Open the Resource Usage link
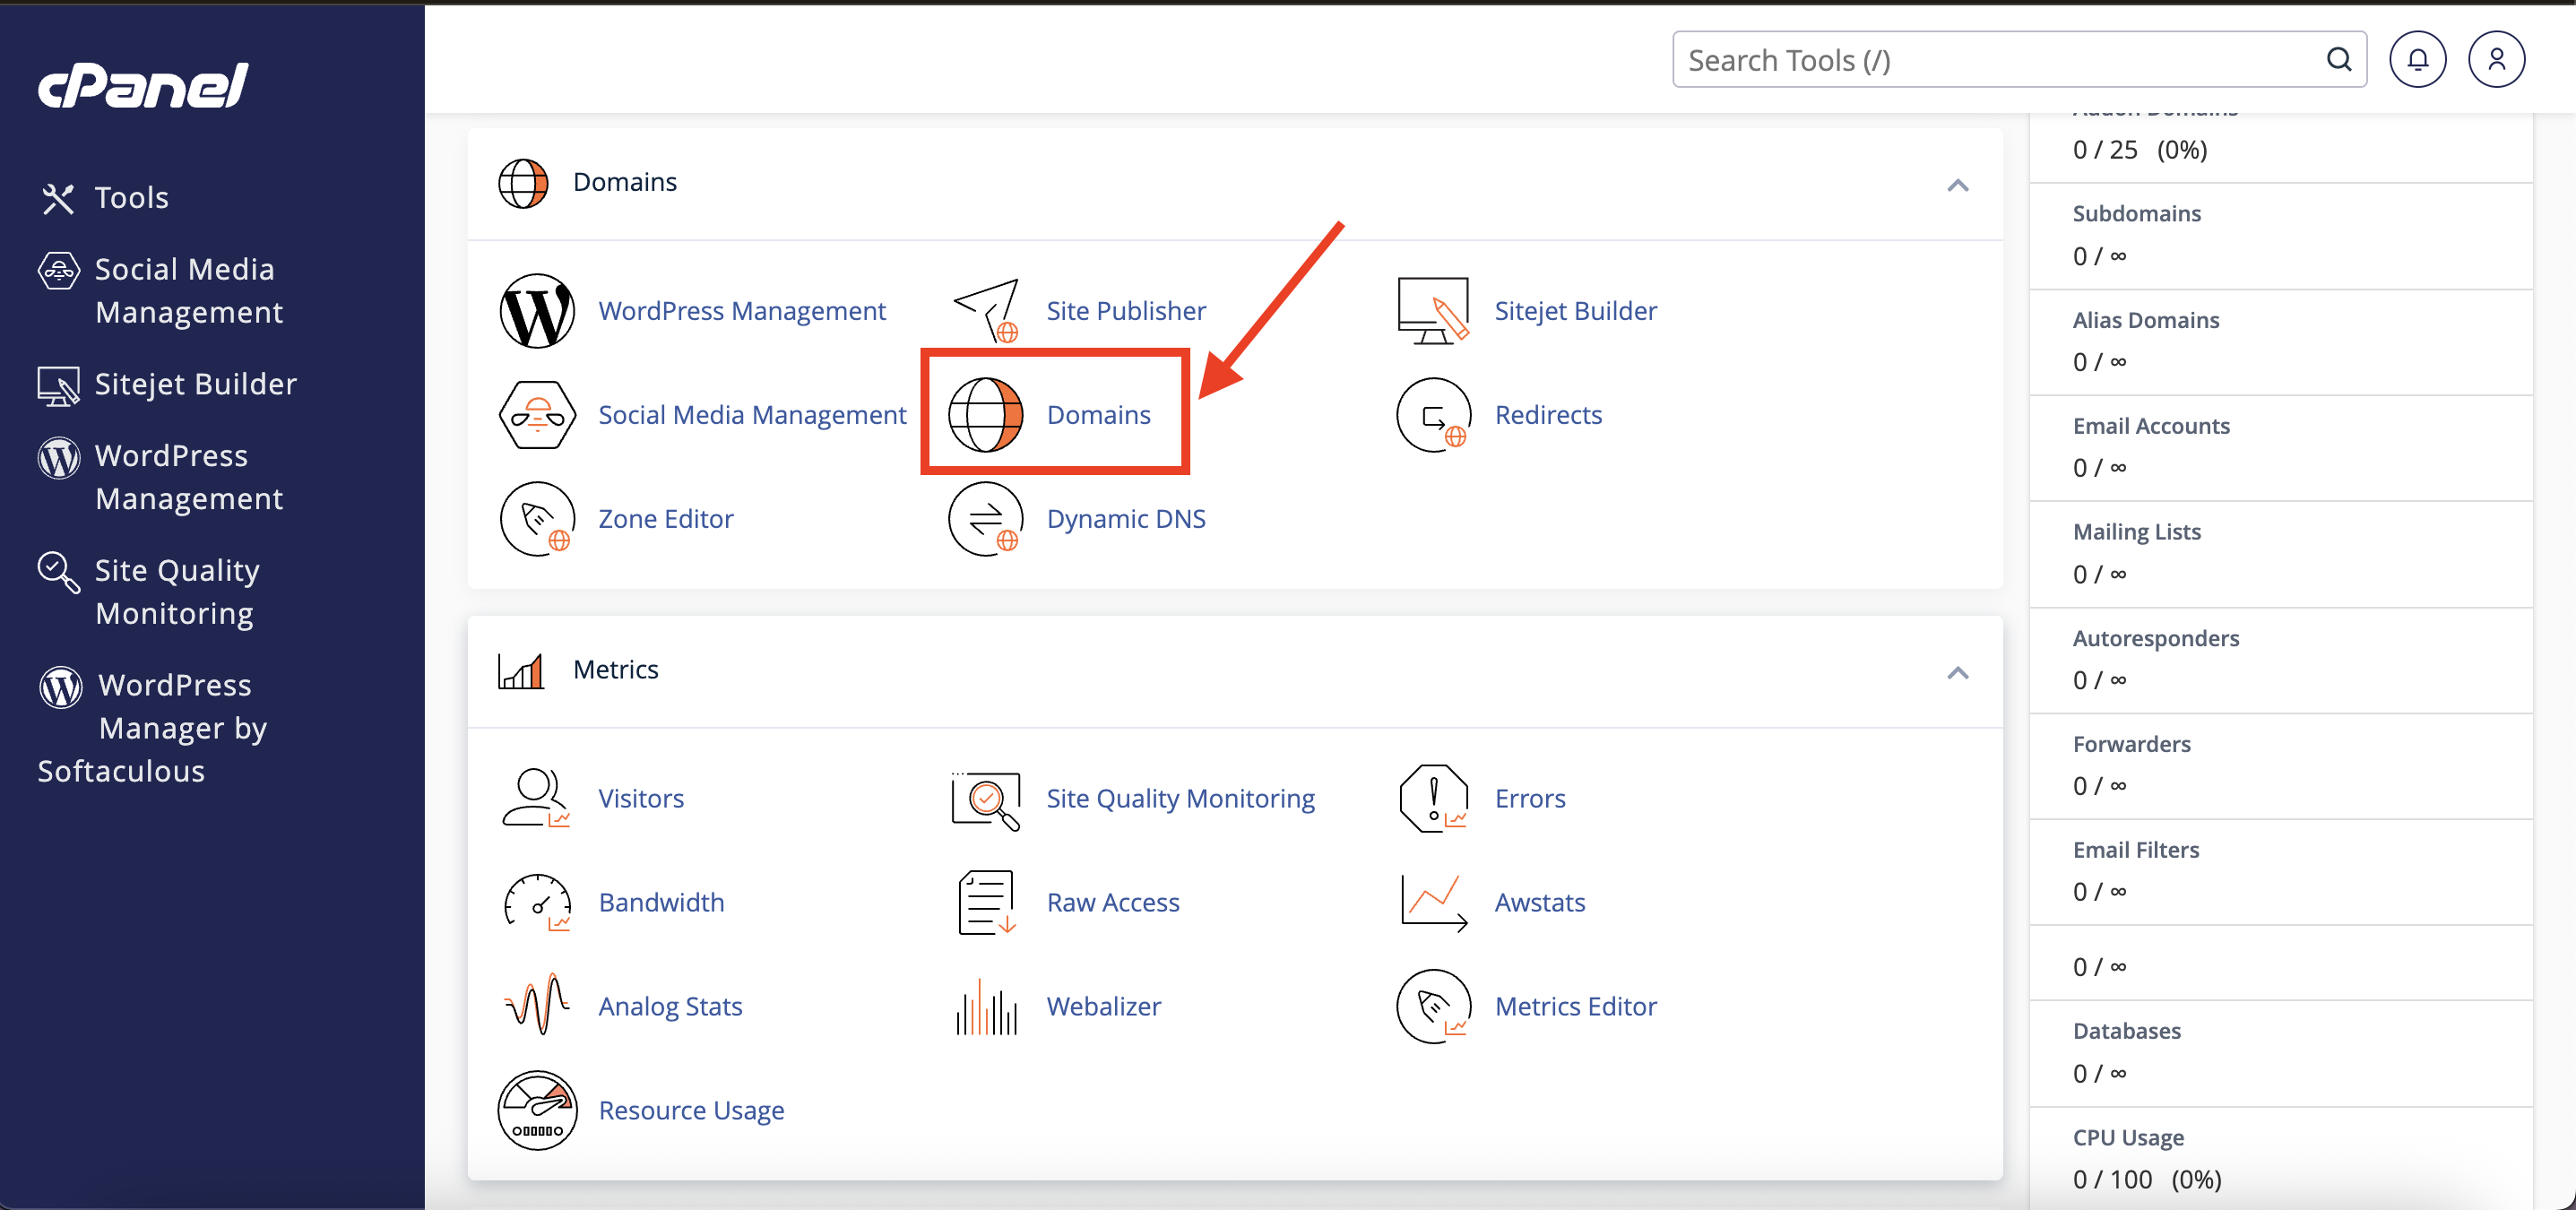Image resolution: width=2576 pixels, height=1210 pixels. (690, 1110)
